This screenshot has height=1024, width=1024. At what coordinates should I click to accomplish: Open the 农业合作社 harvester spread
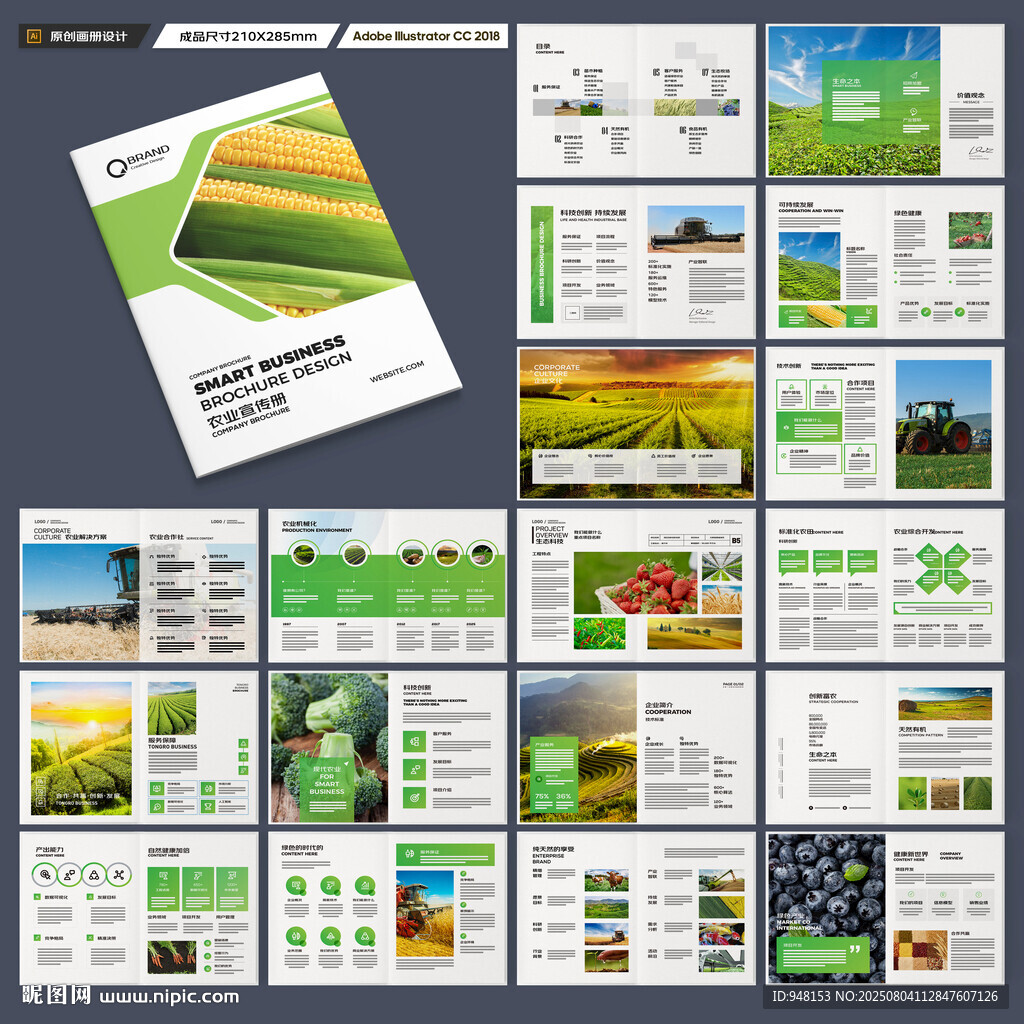click(x=139, y=585)
